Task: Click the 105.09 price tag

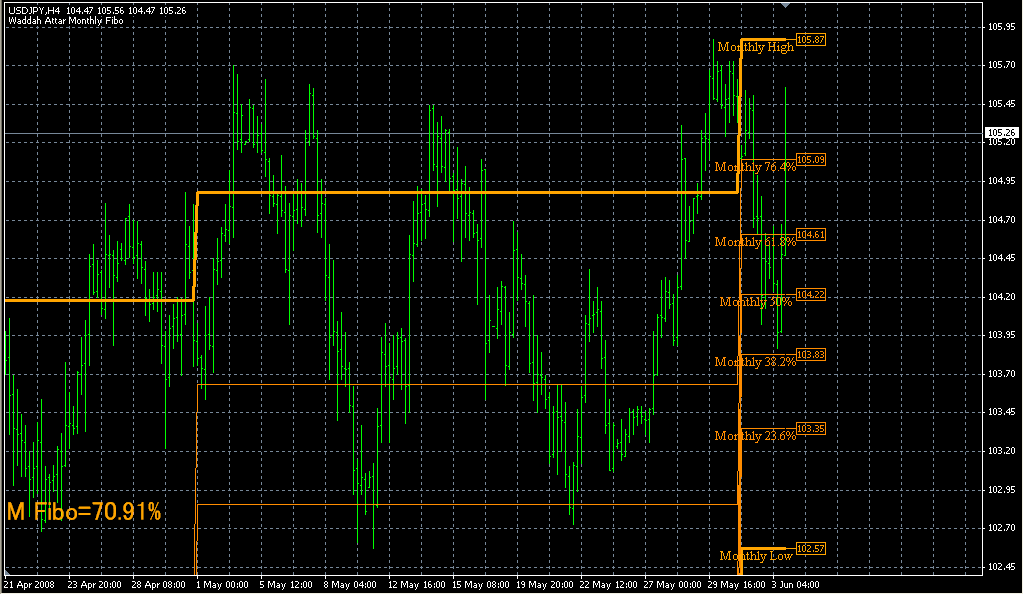Action: 810,160
